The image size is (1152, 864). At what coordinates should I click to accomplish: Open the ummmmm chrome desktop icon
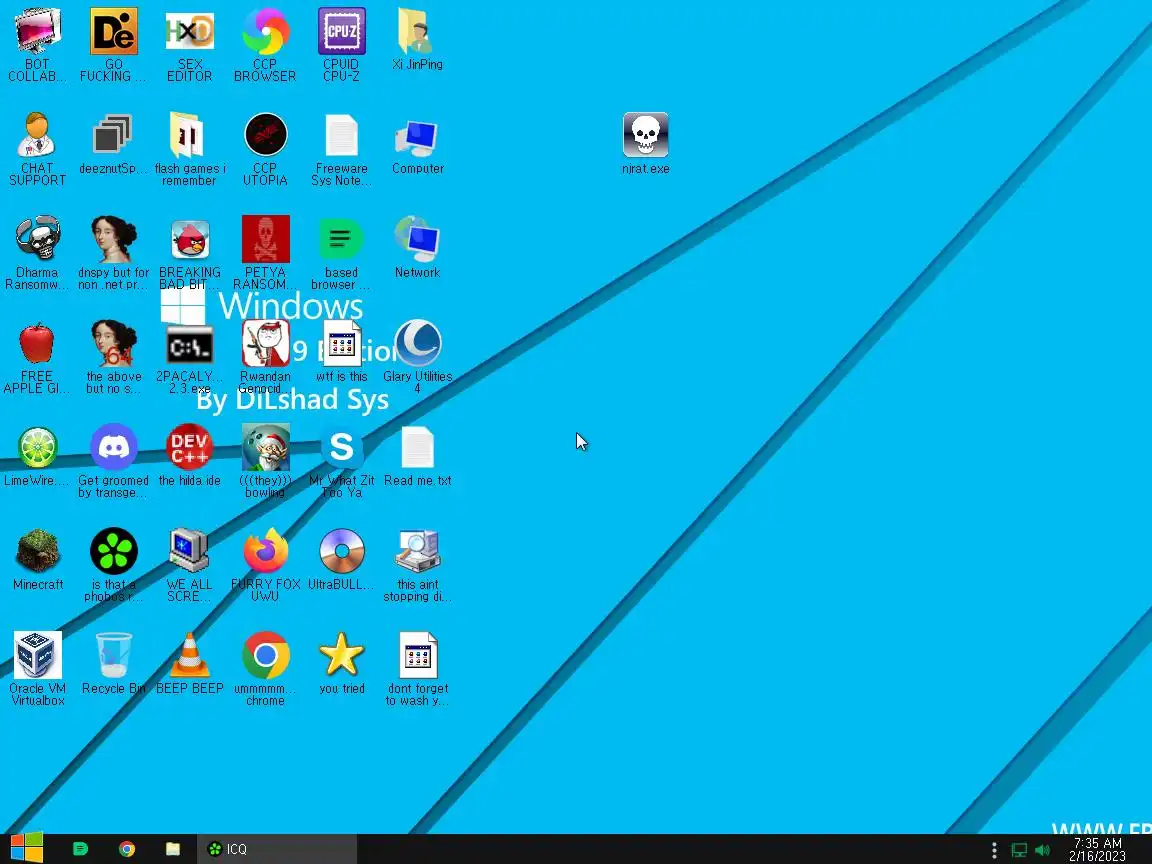click(265, 655)
